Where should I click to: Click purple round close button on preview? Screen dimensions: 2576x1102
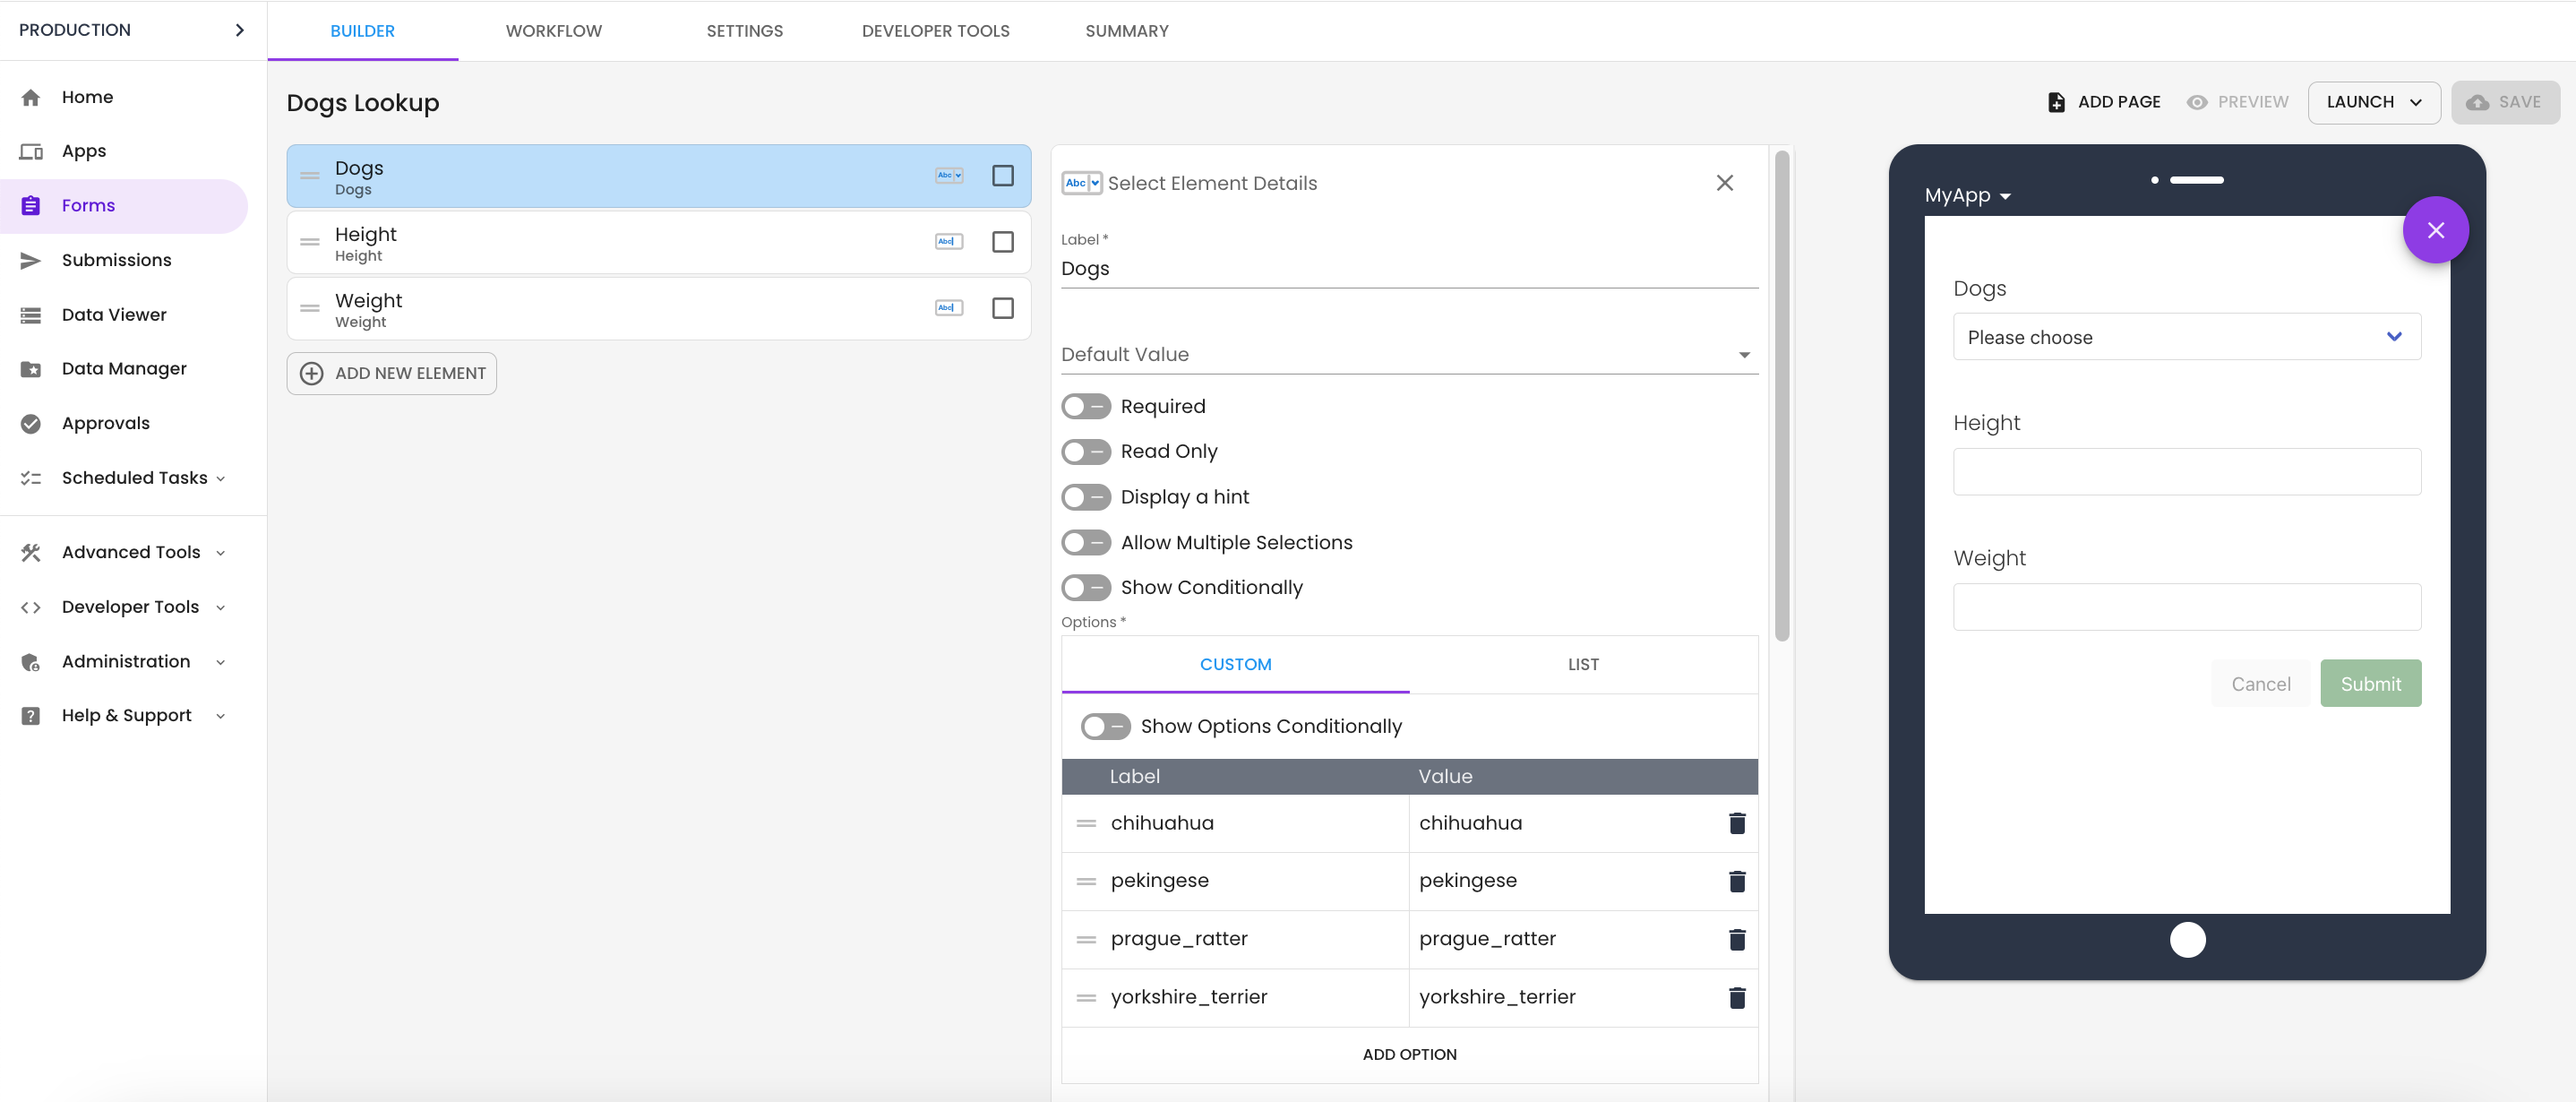[x=2435, y=230]
